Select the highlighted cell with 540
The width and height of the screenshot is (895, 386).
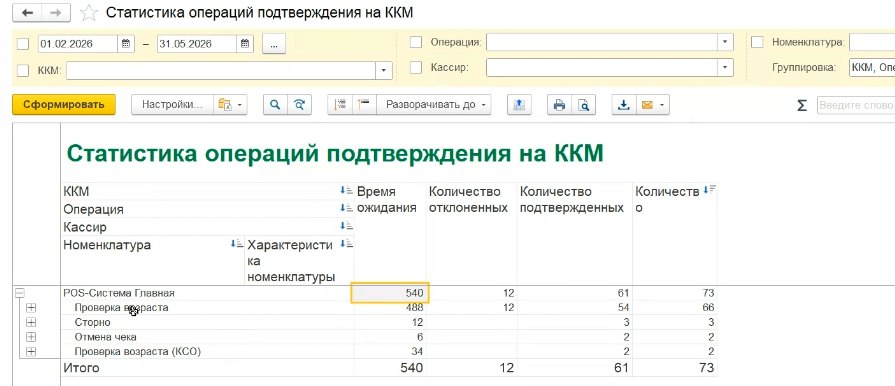390,293
